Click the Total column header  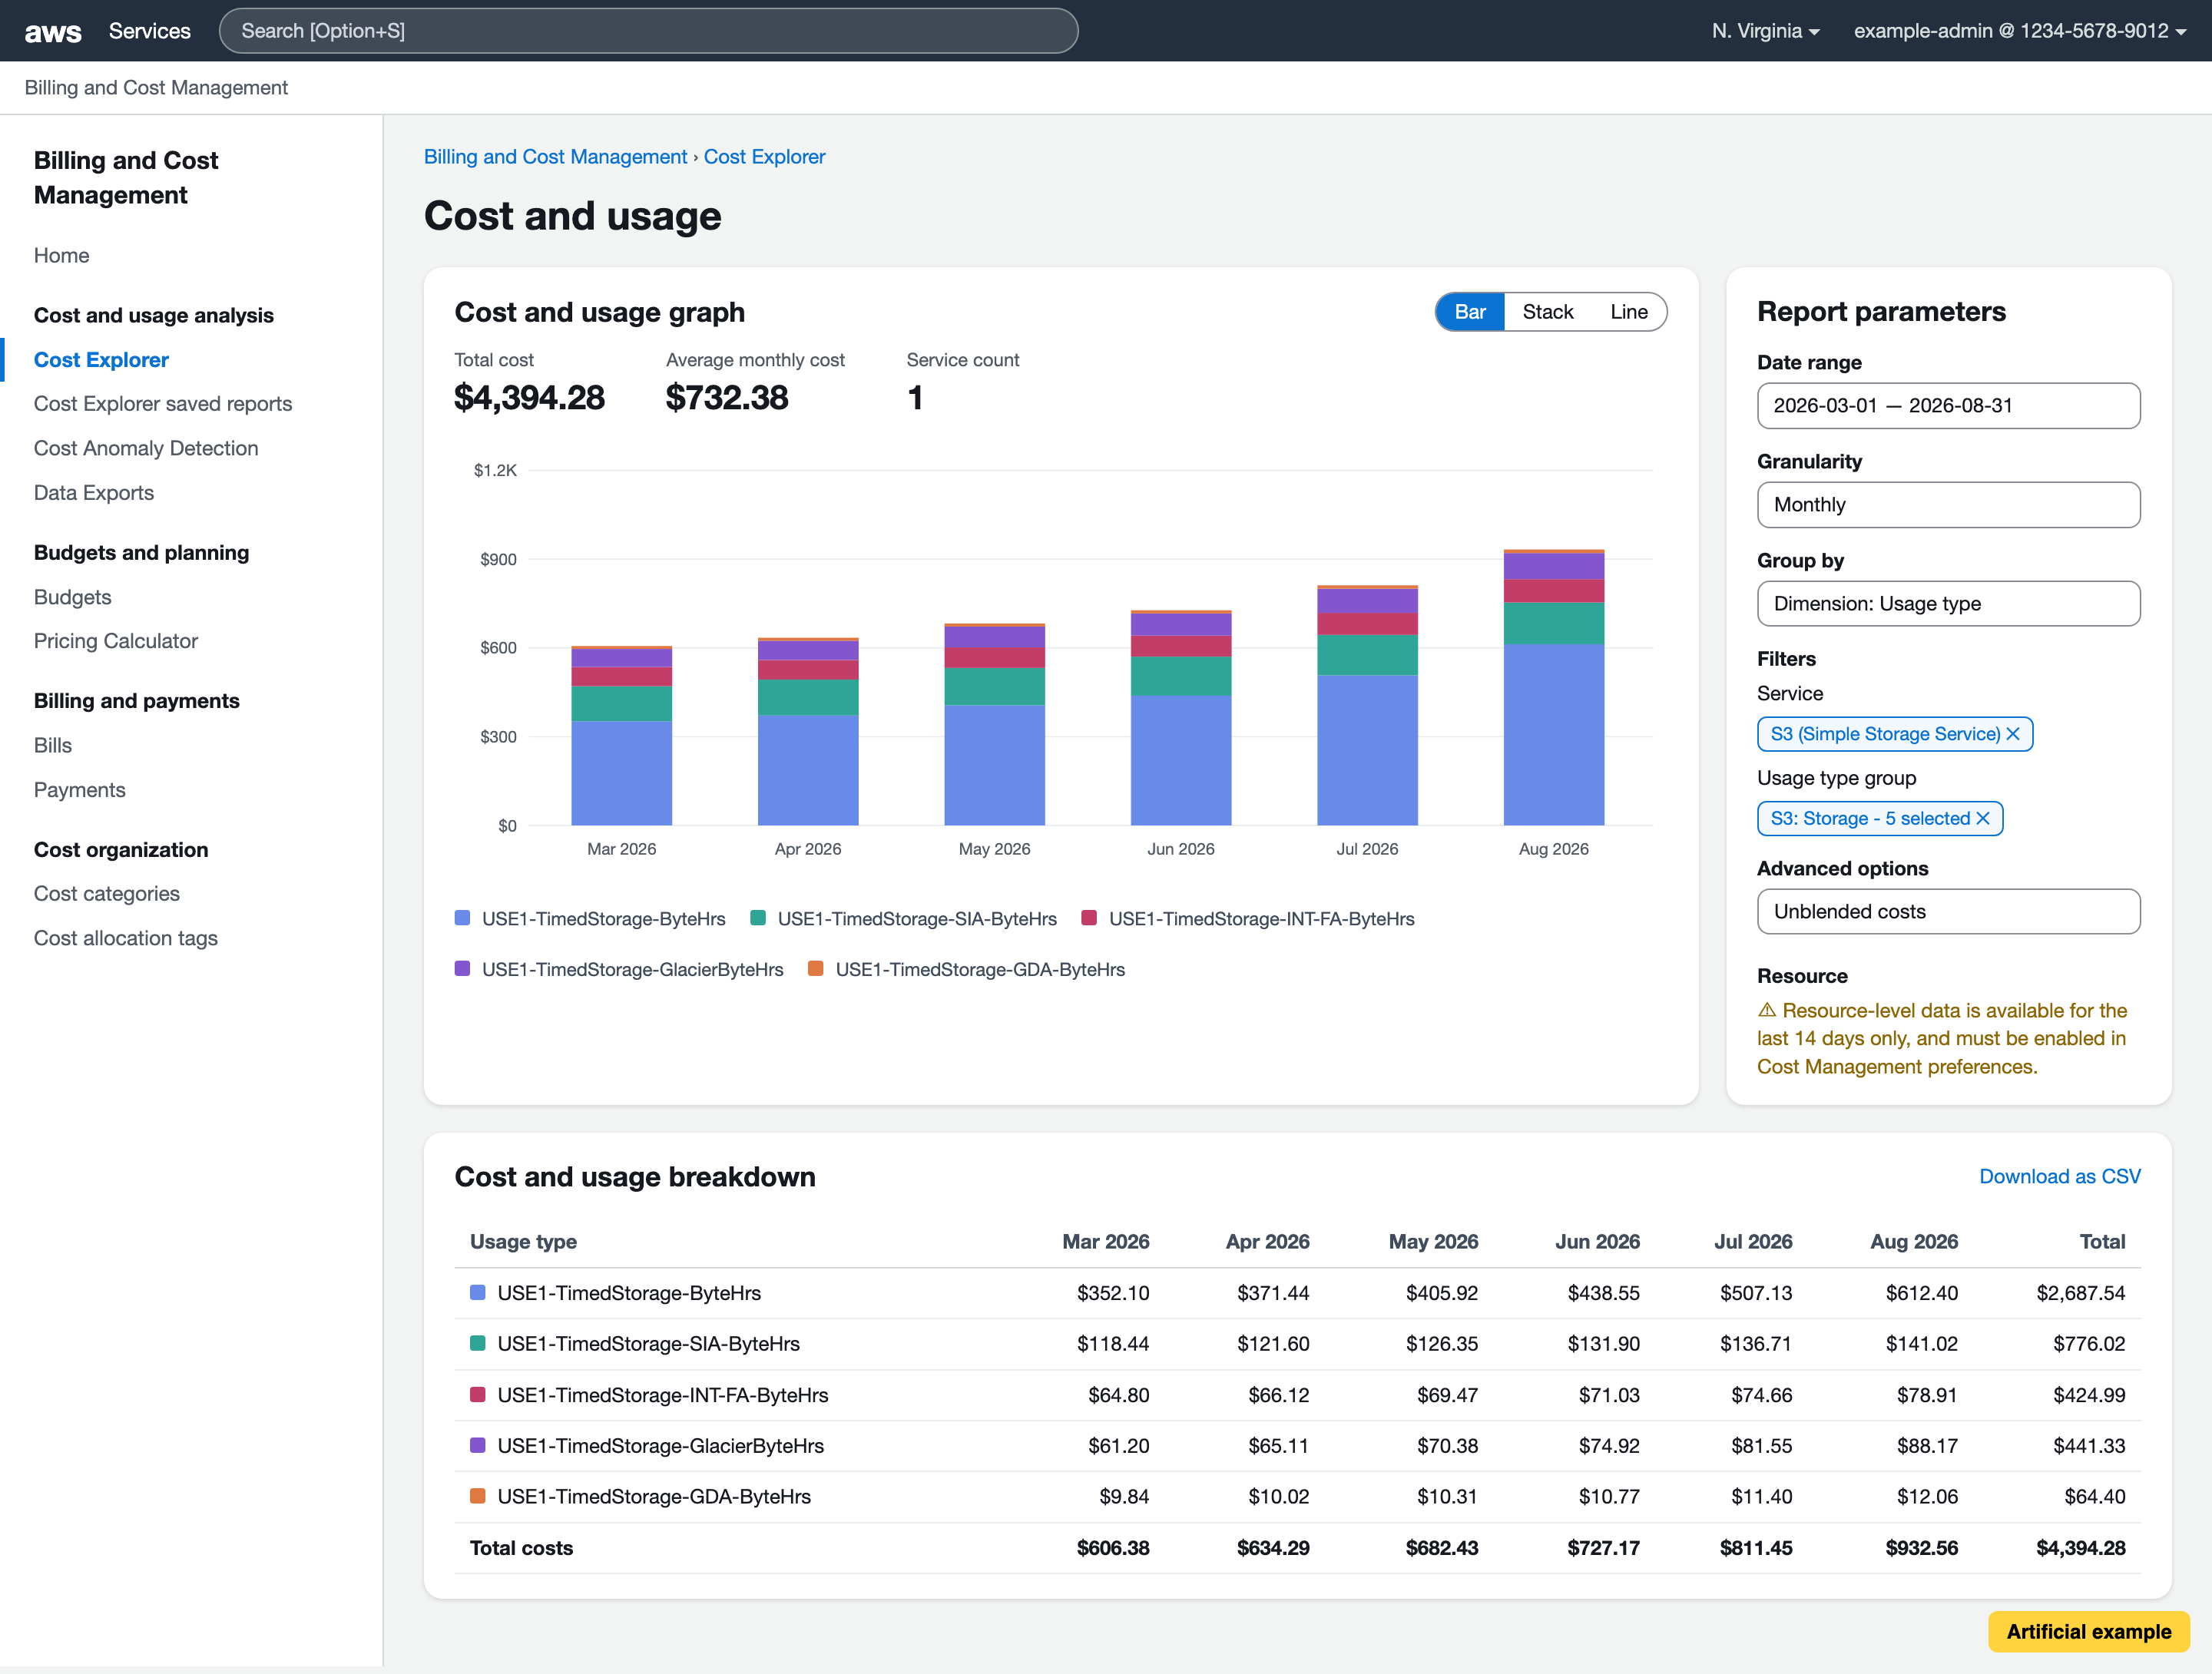[x=2102, y=1242]
